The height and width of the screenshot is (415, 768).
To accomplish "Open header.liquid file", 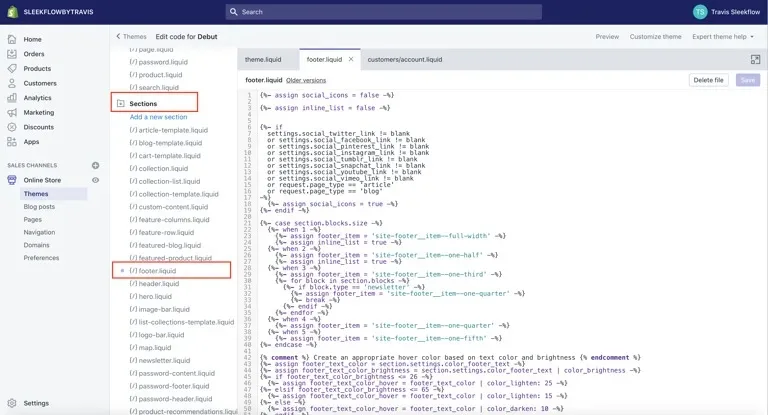I will coord(155,284).
